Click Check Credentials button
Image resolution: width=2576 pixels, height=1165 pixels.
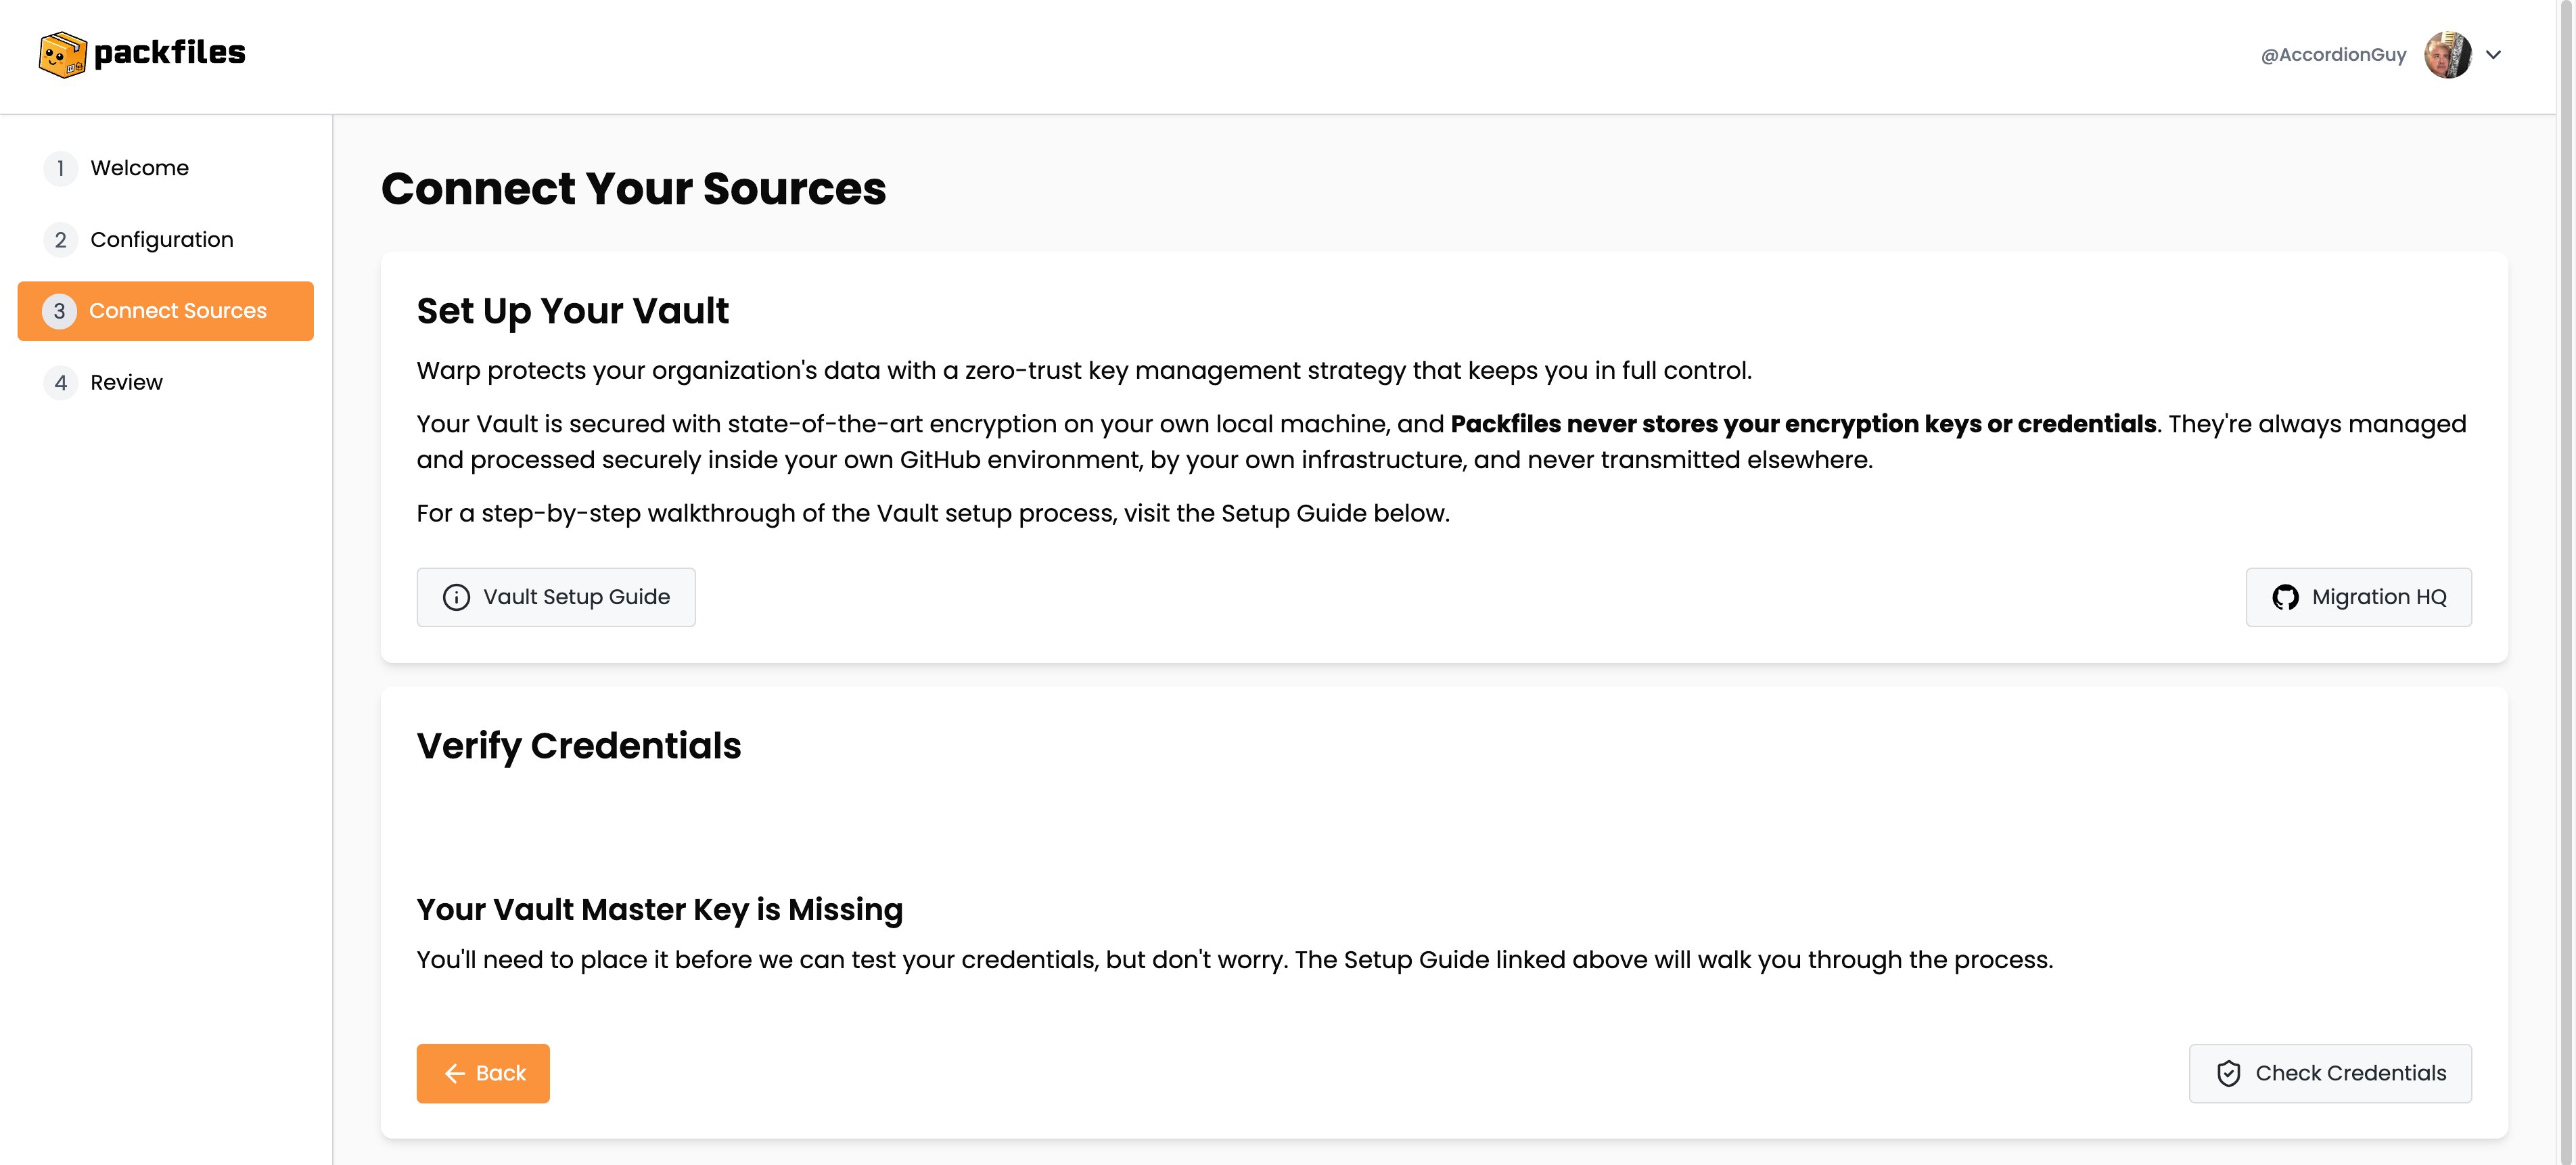(x=2330, y=1073)
